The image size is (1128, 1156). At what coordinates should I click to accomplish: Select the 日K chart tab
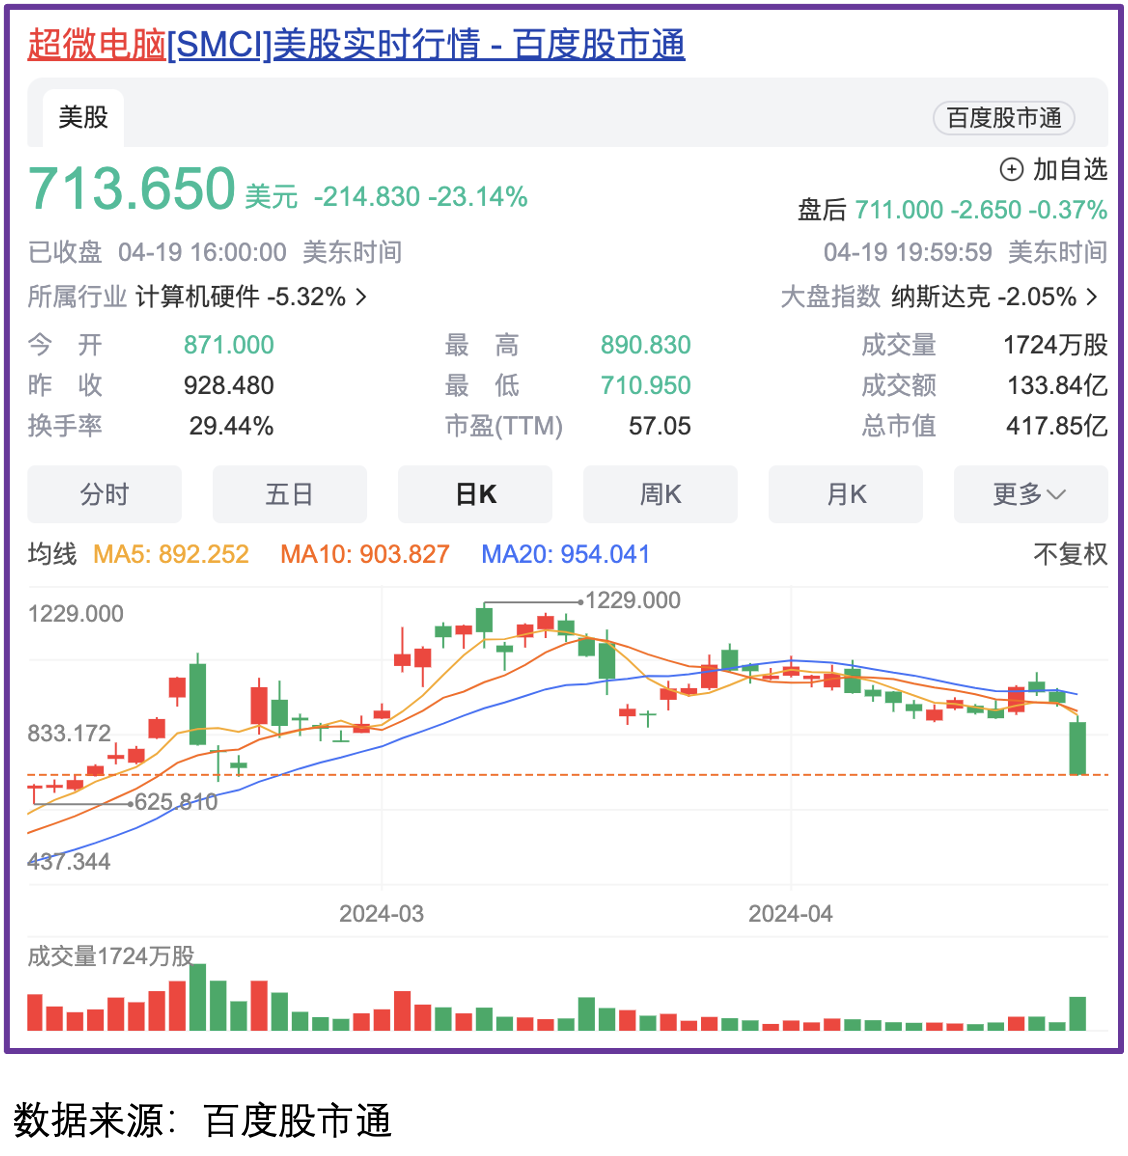point(476,494)
